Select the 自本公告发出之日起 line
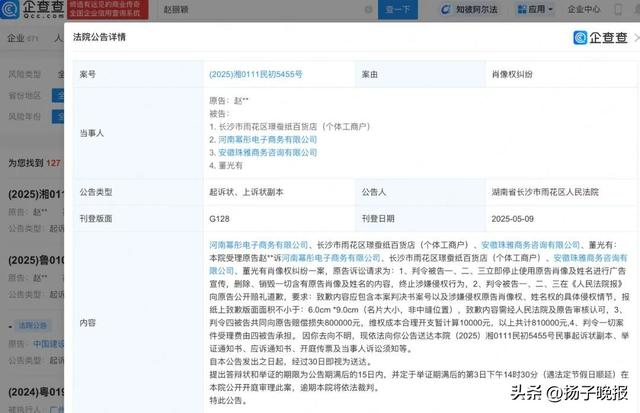640x413 pixels. [x=291, y=362]
